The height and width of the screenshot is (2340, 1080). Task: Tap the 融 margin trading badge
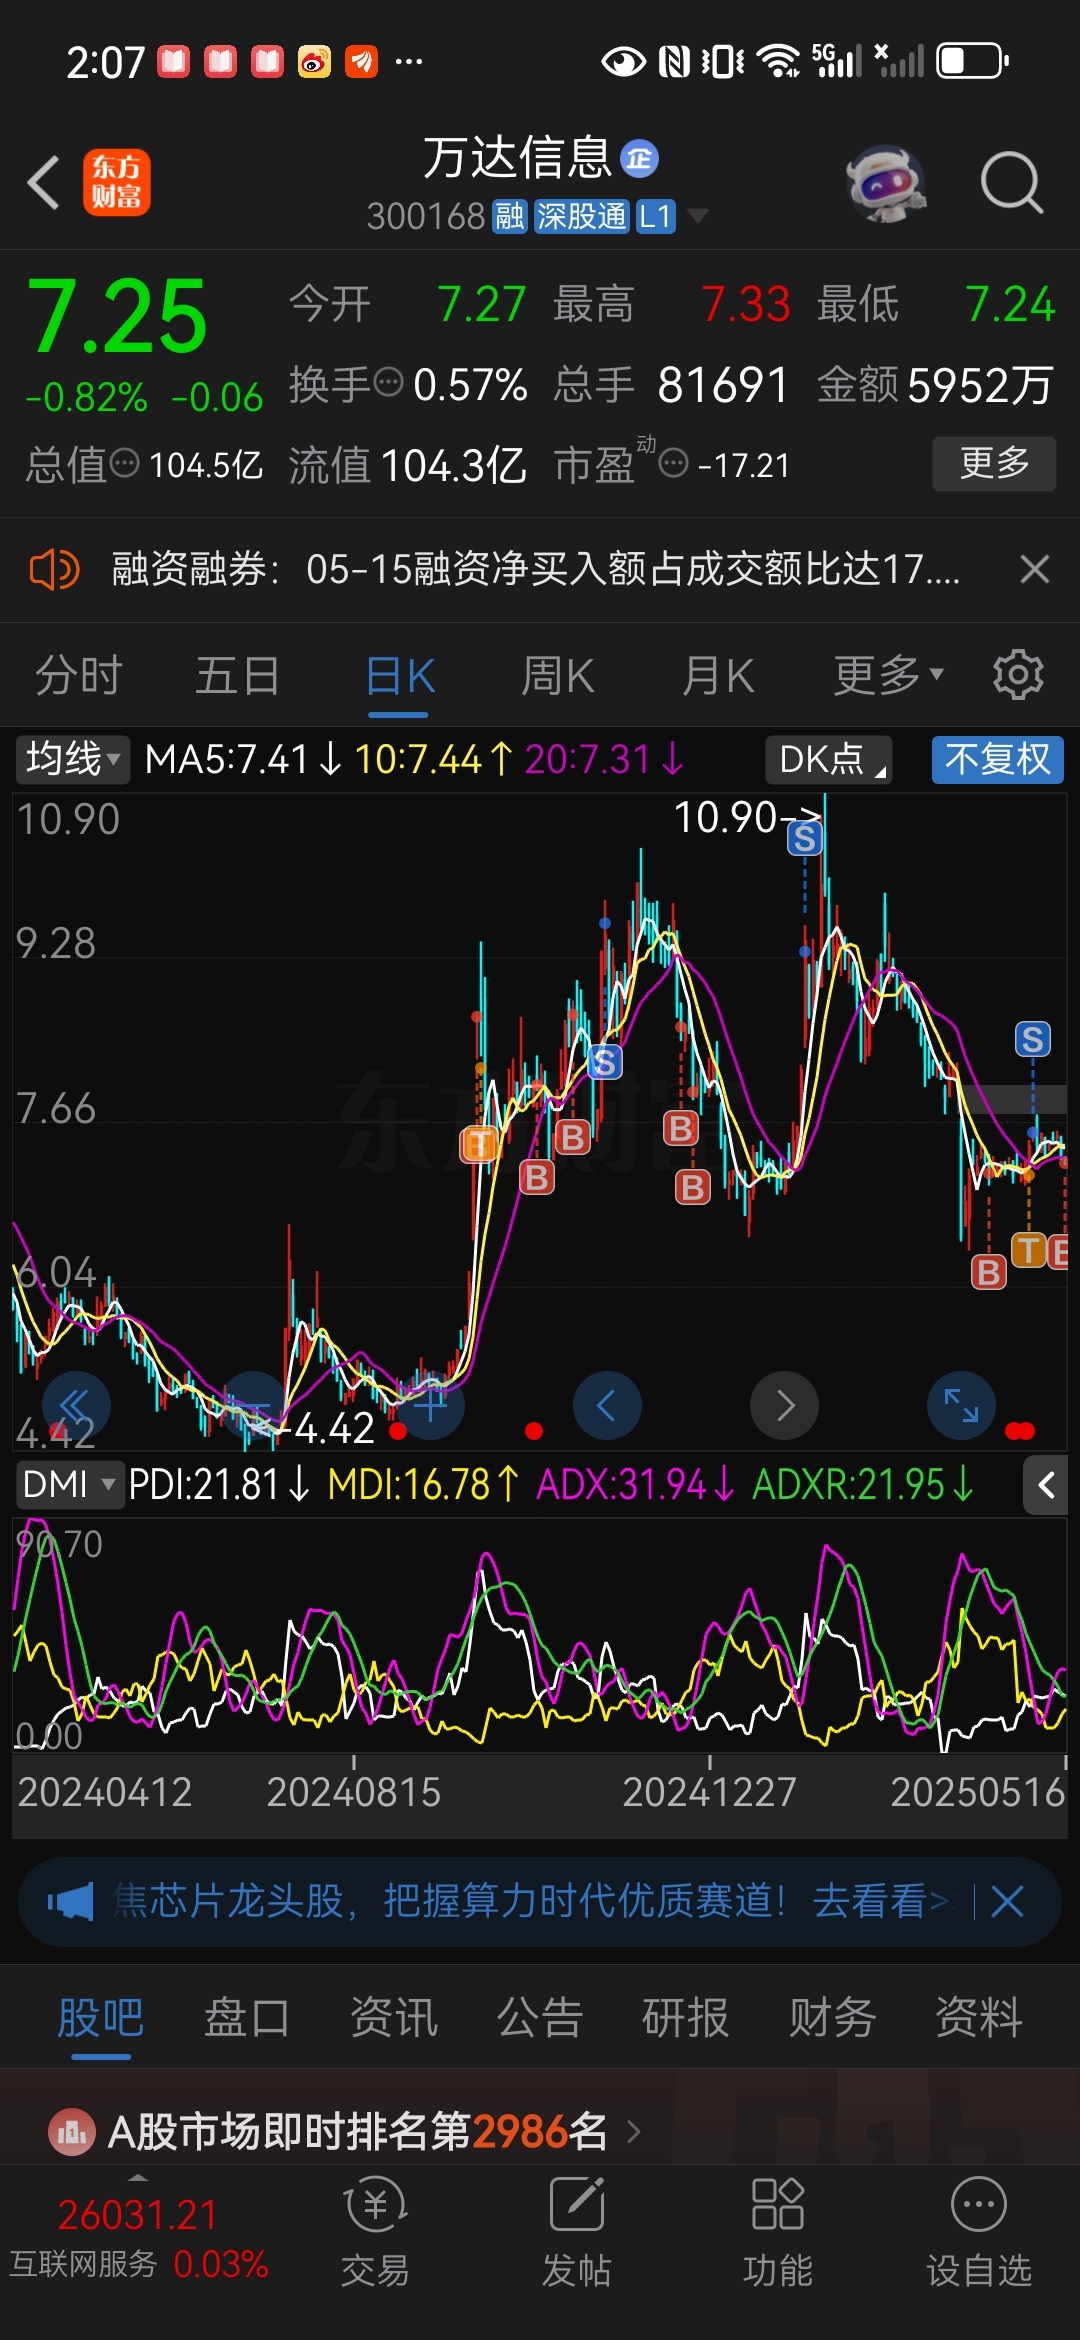[x=510, y=216]
